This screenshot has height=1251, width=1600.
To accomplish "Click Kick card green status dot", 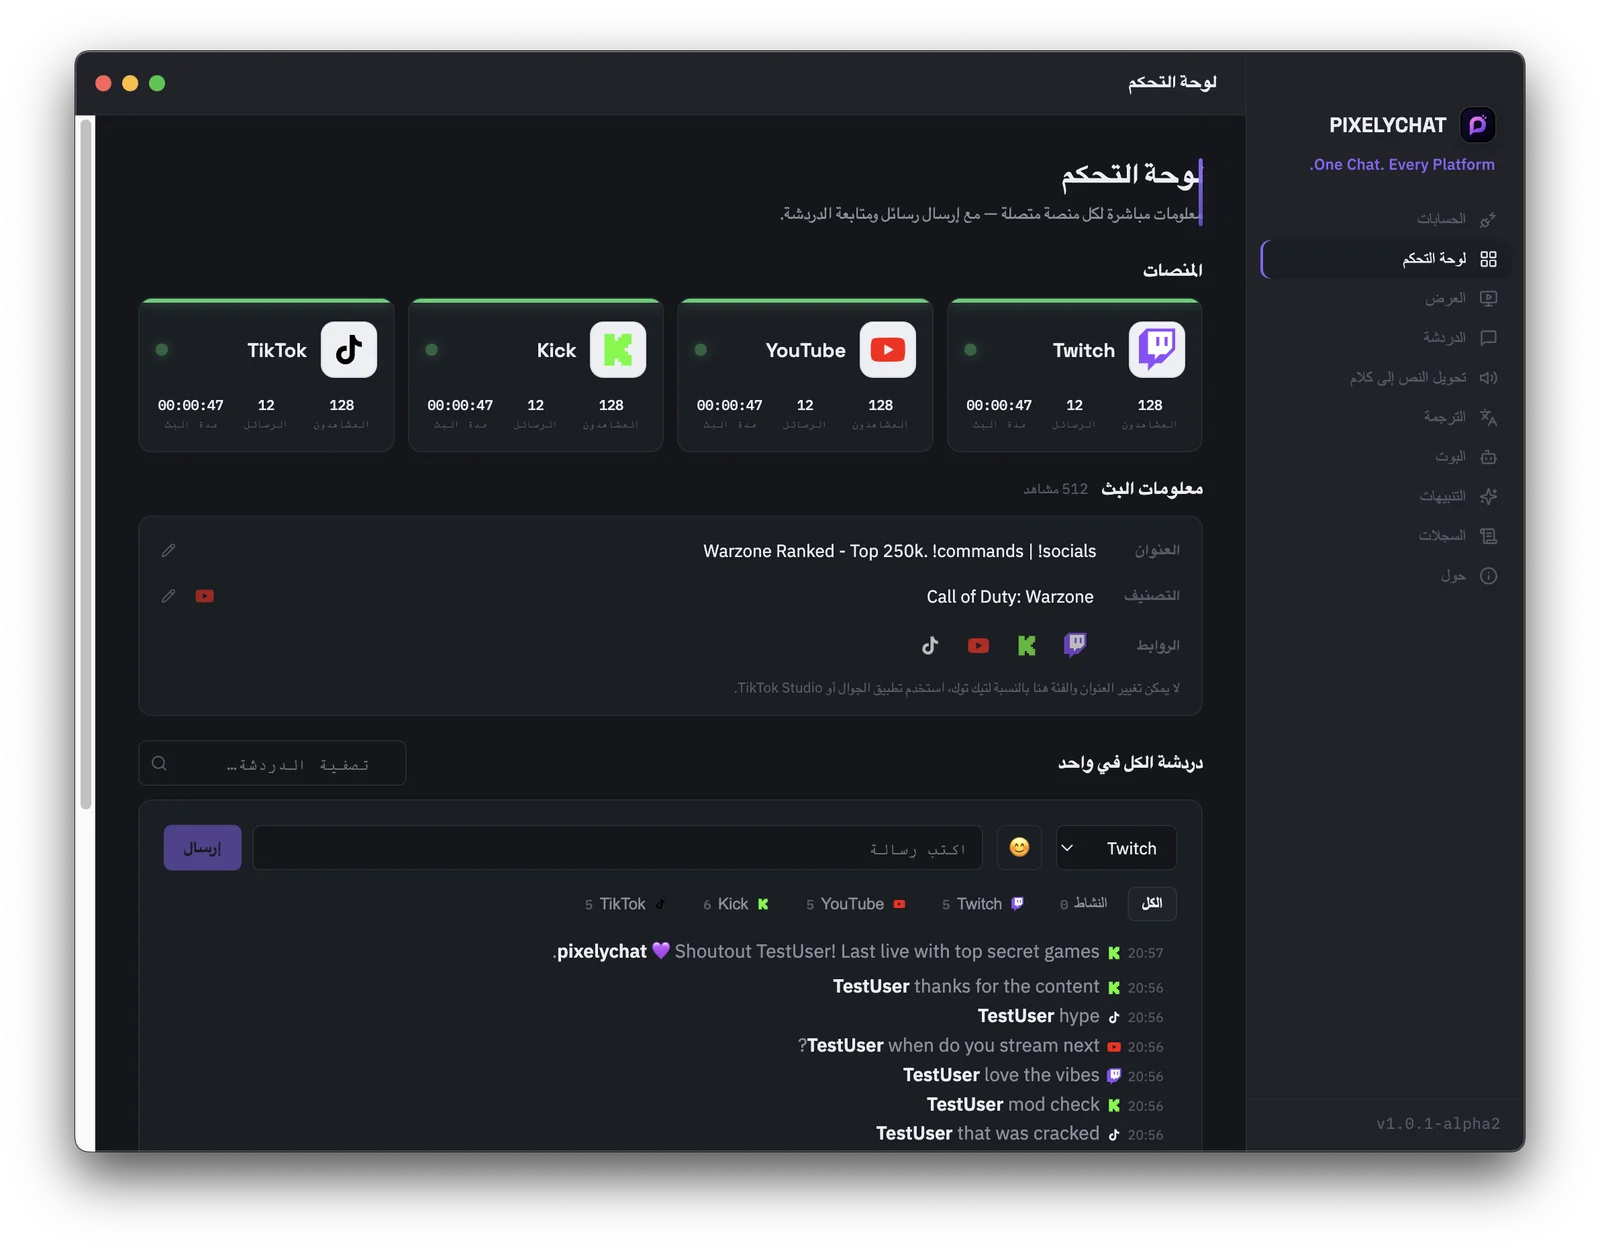I will tap(431, 350).
